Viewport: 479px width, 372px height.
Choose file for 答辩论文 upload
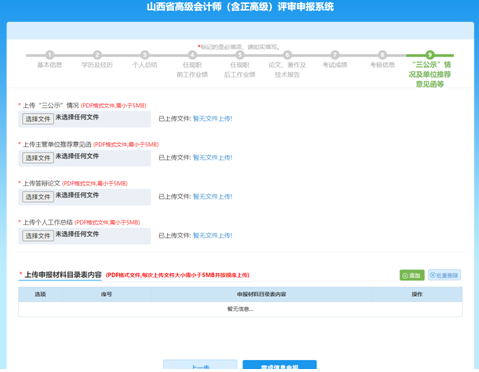(x=38, y=197)
